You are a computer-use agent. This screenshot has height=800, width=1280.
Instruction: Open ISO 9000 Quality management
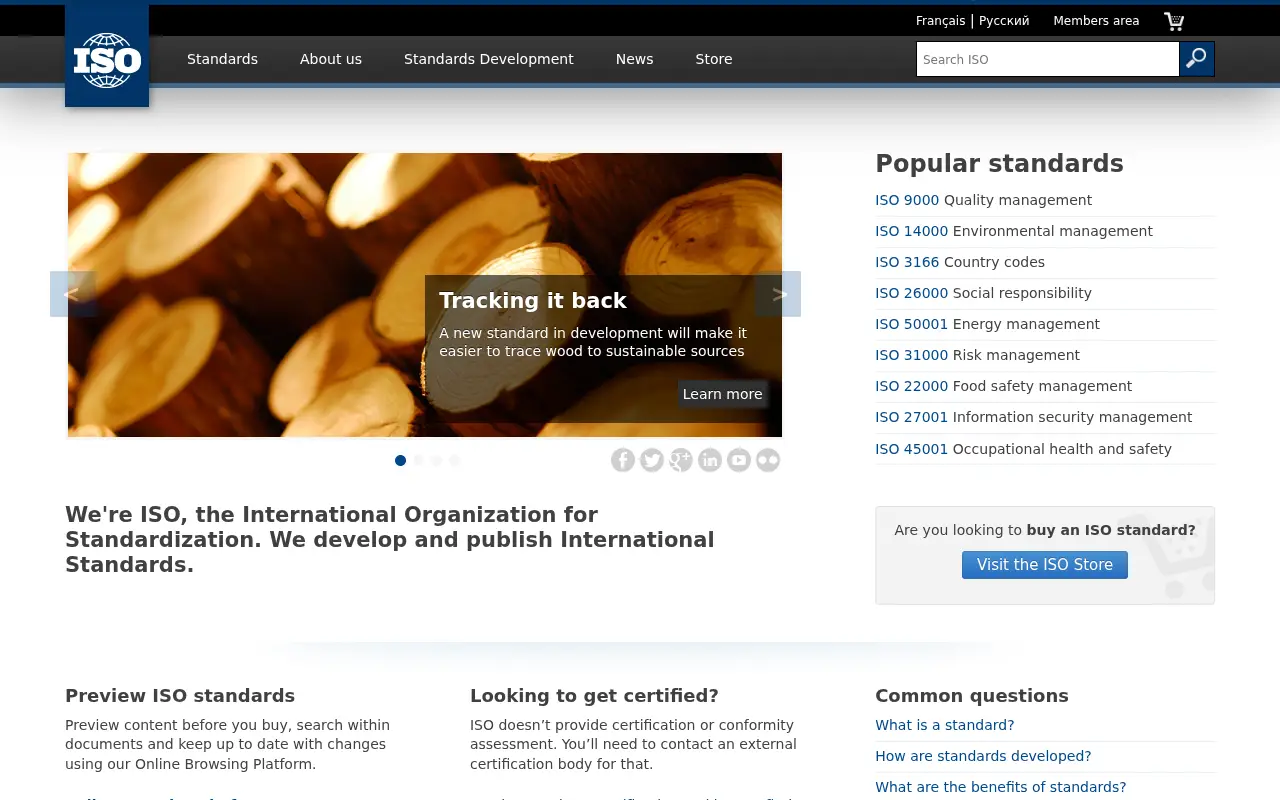click(983, 200)
